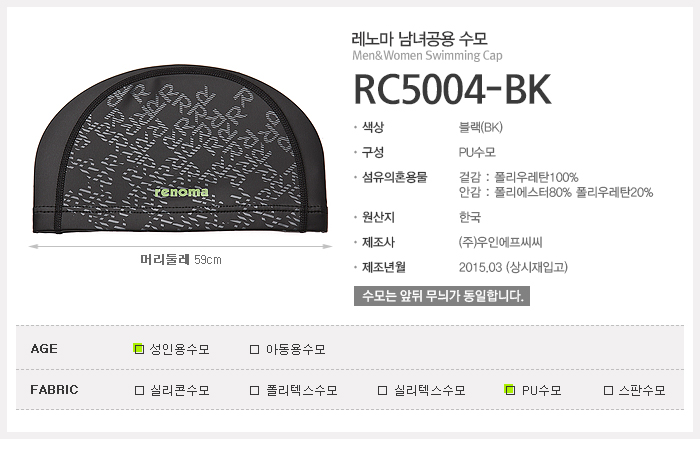Check the 아동용수모 checkbox
The image size is (700, 449).
(x=255, y=349)
